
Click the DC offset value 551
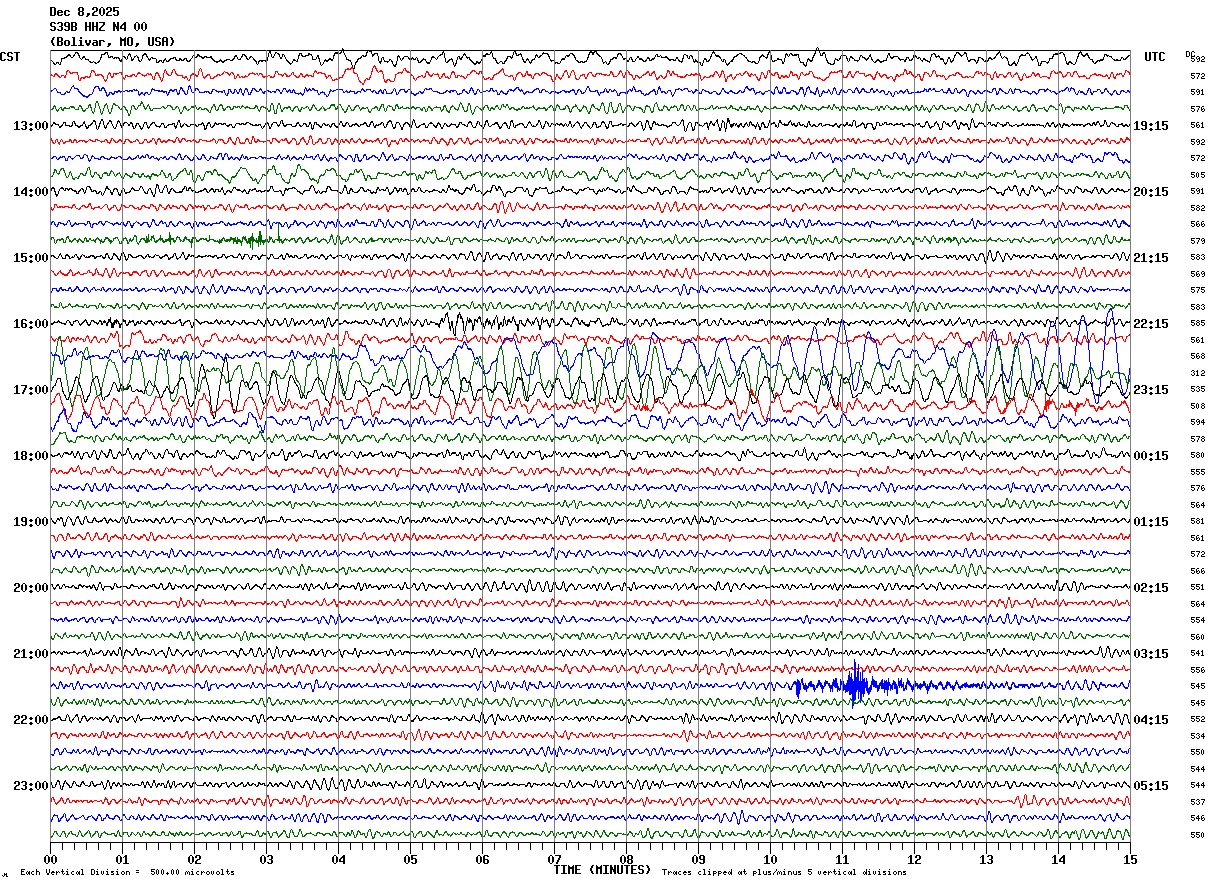click(x=1197, y=588)
